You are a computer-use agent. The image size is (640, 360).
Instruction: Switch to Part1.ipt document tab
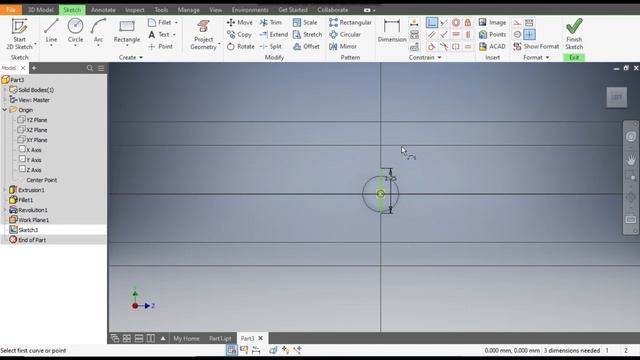[220, 338]
